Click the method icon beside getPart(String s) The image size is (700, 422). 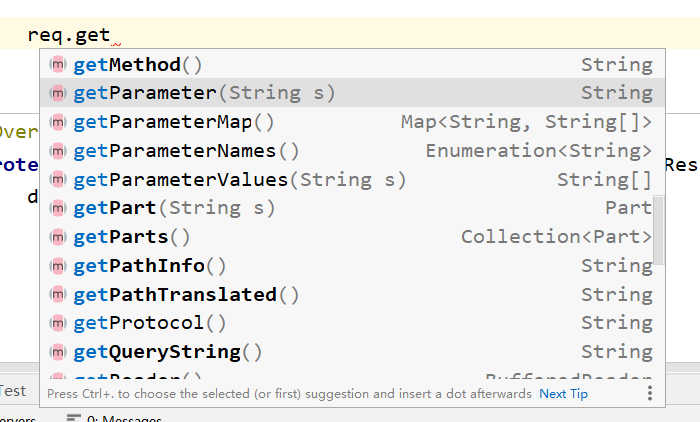click(x=58, y=208)
